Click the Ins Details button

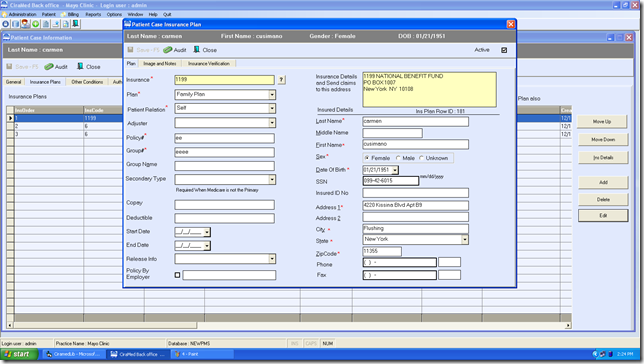click(x=603, y=158)
